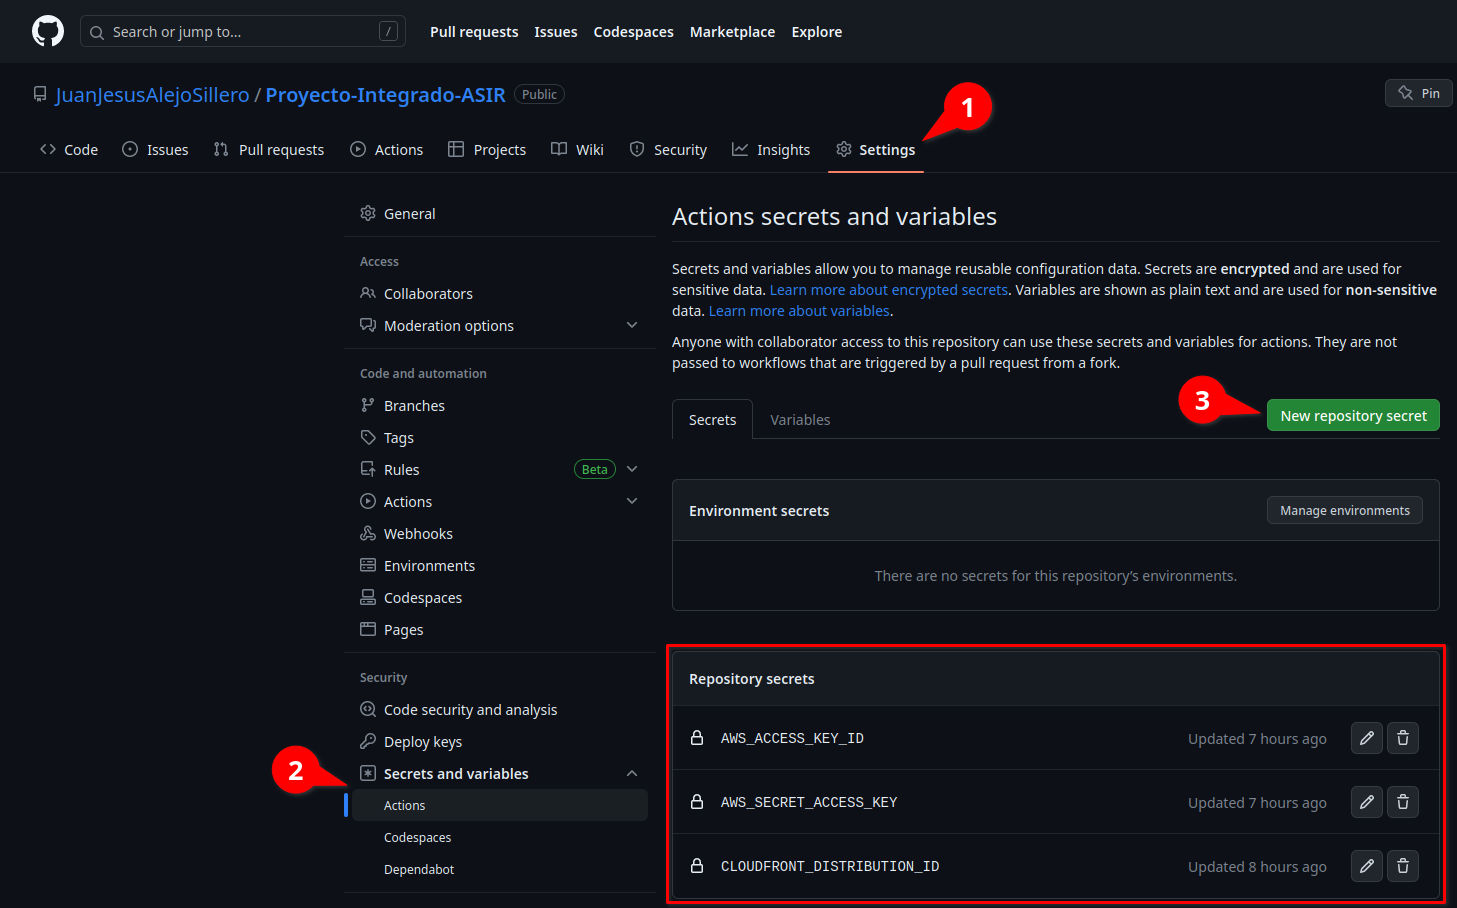Image resolution: width=1457 pixels, height=908 pixels.
Task: Select Dependabot under Secrets and variables
Action: [500, 869]
